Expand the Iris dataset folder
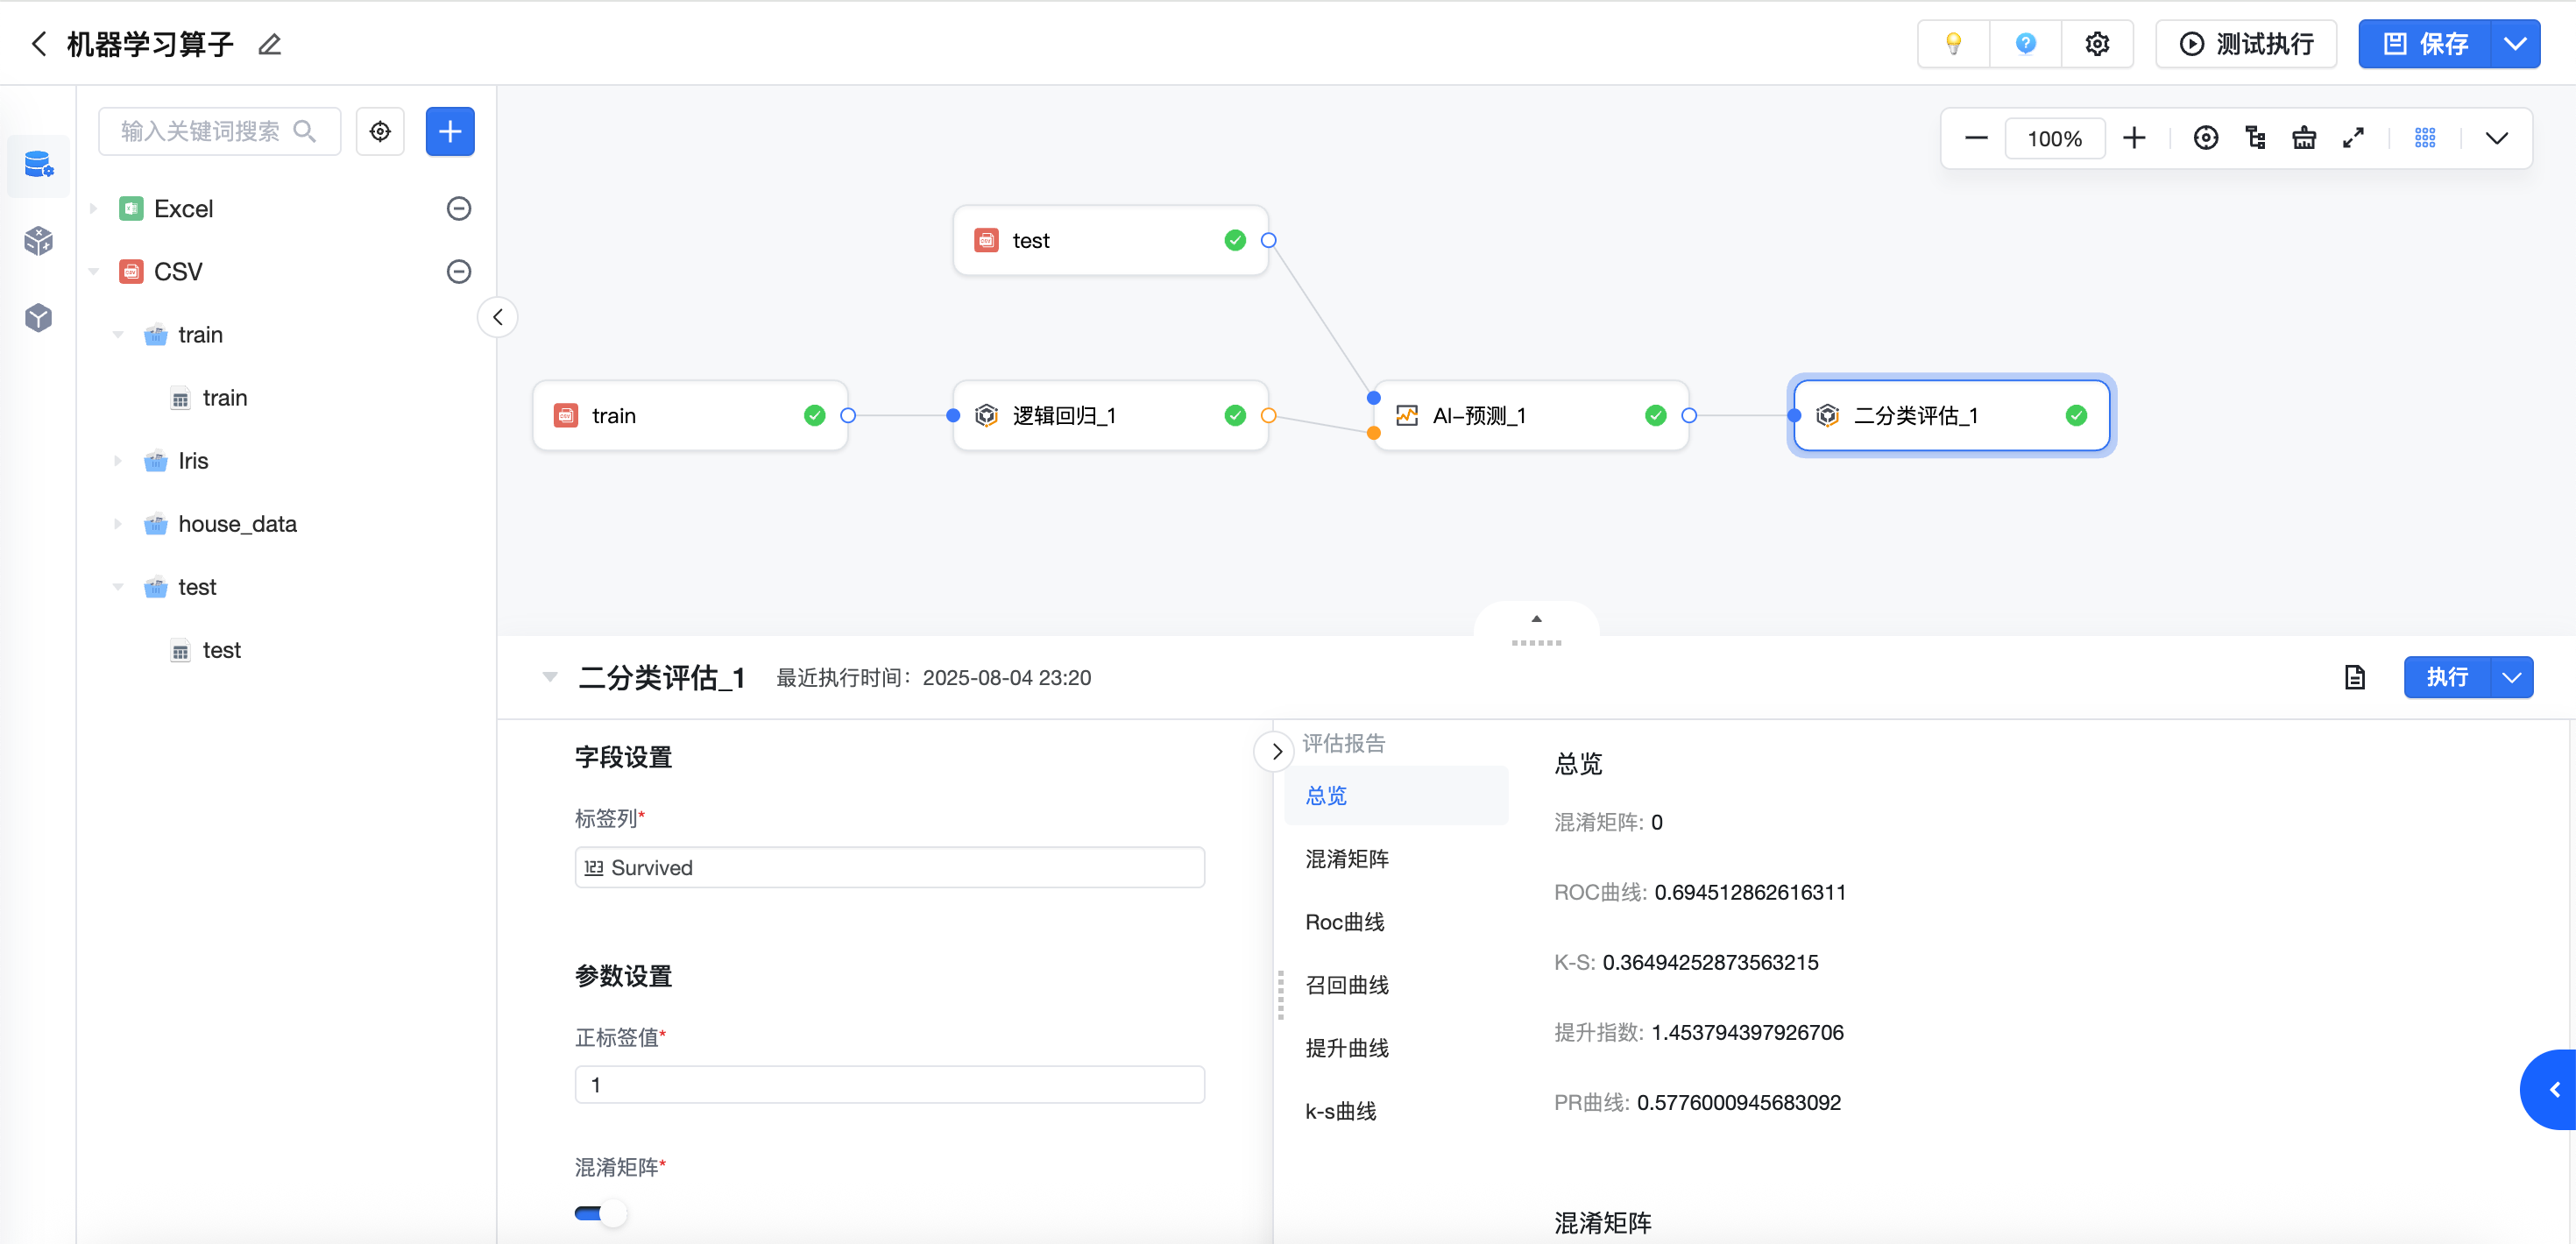 coord(118,461)
